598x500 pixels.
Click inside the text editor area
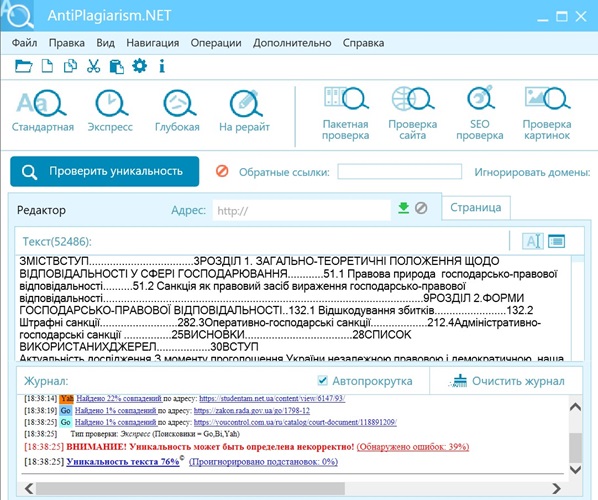tap(294, 308)
